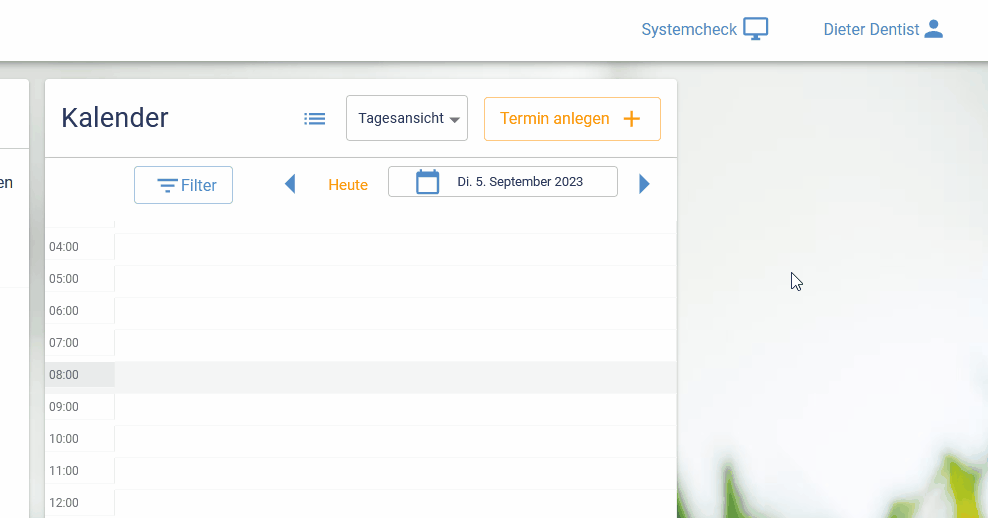This screenshot has height=518, width=988.
Task: Click the 12:00 time label
Action: click(64, 503)
